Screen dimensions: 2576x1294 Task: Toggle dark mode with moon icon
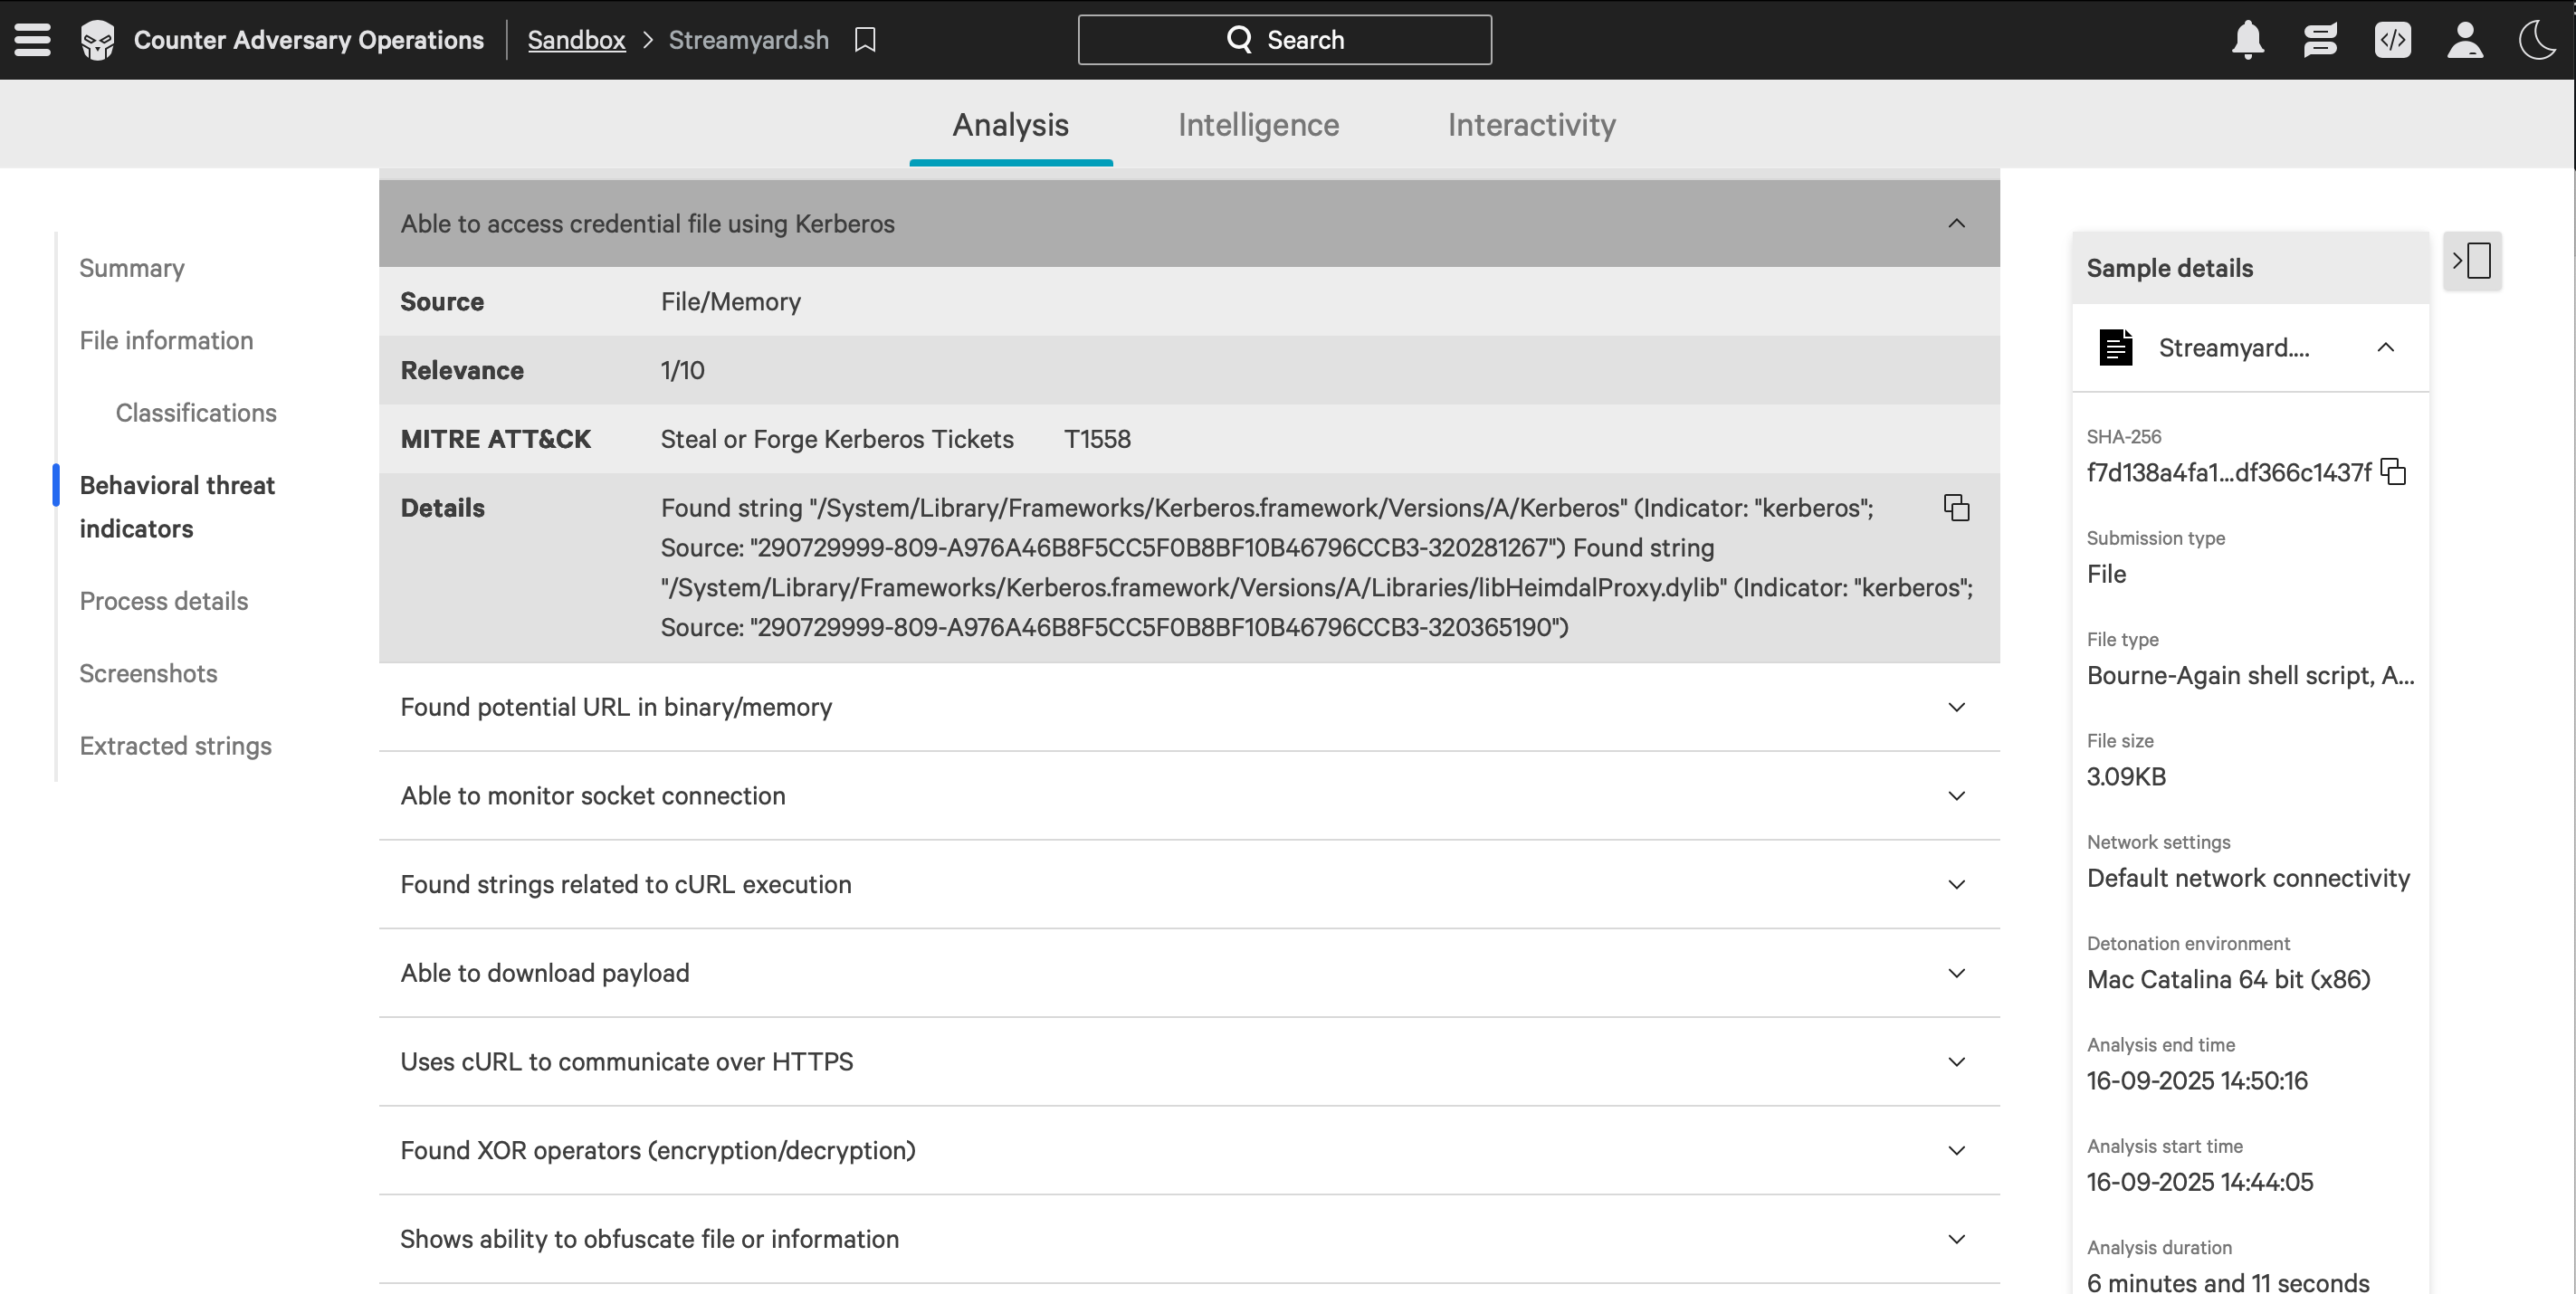pos(2536,40)
